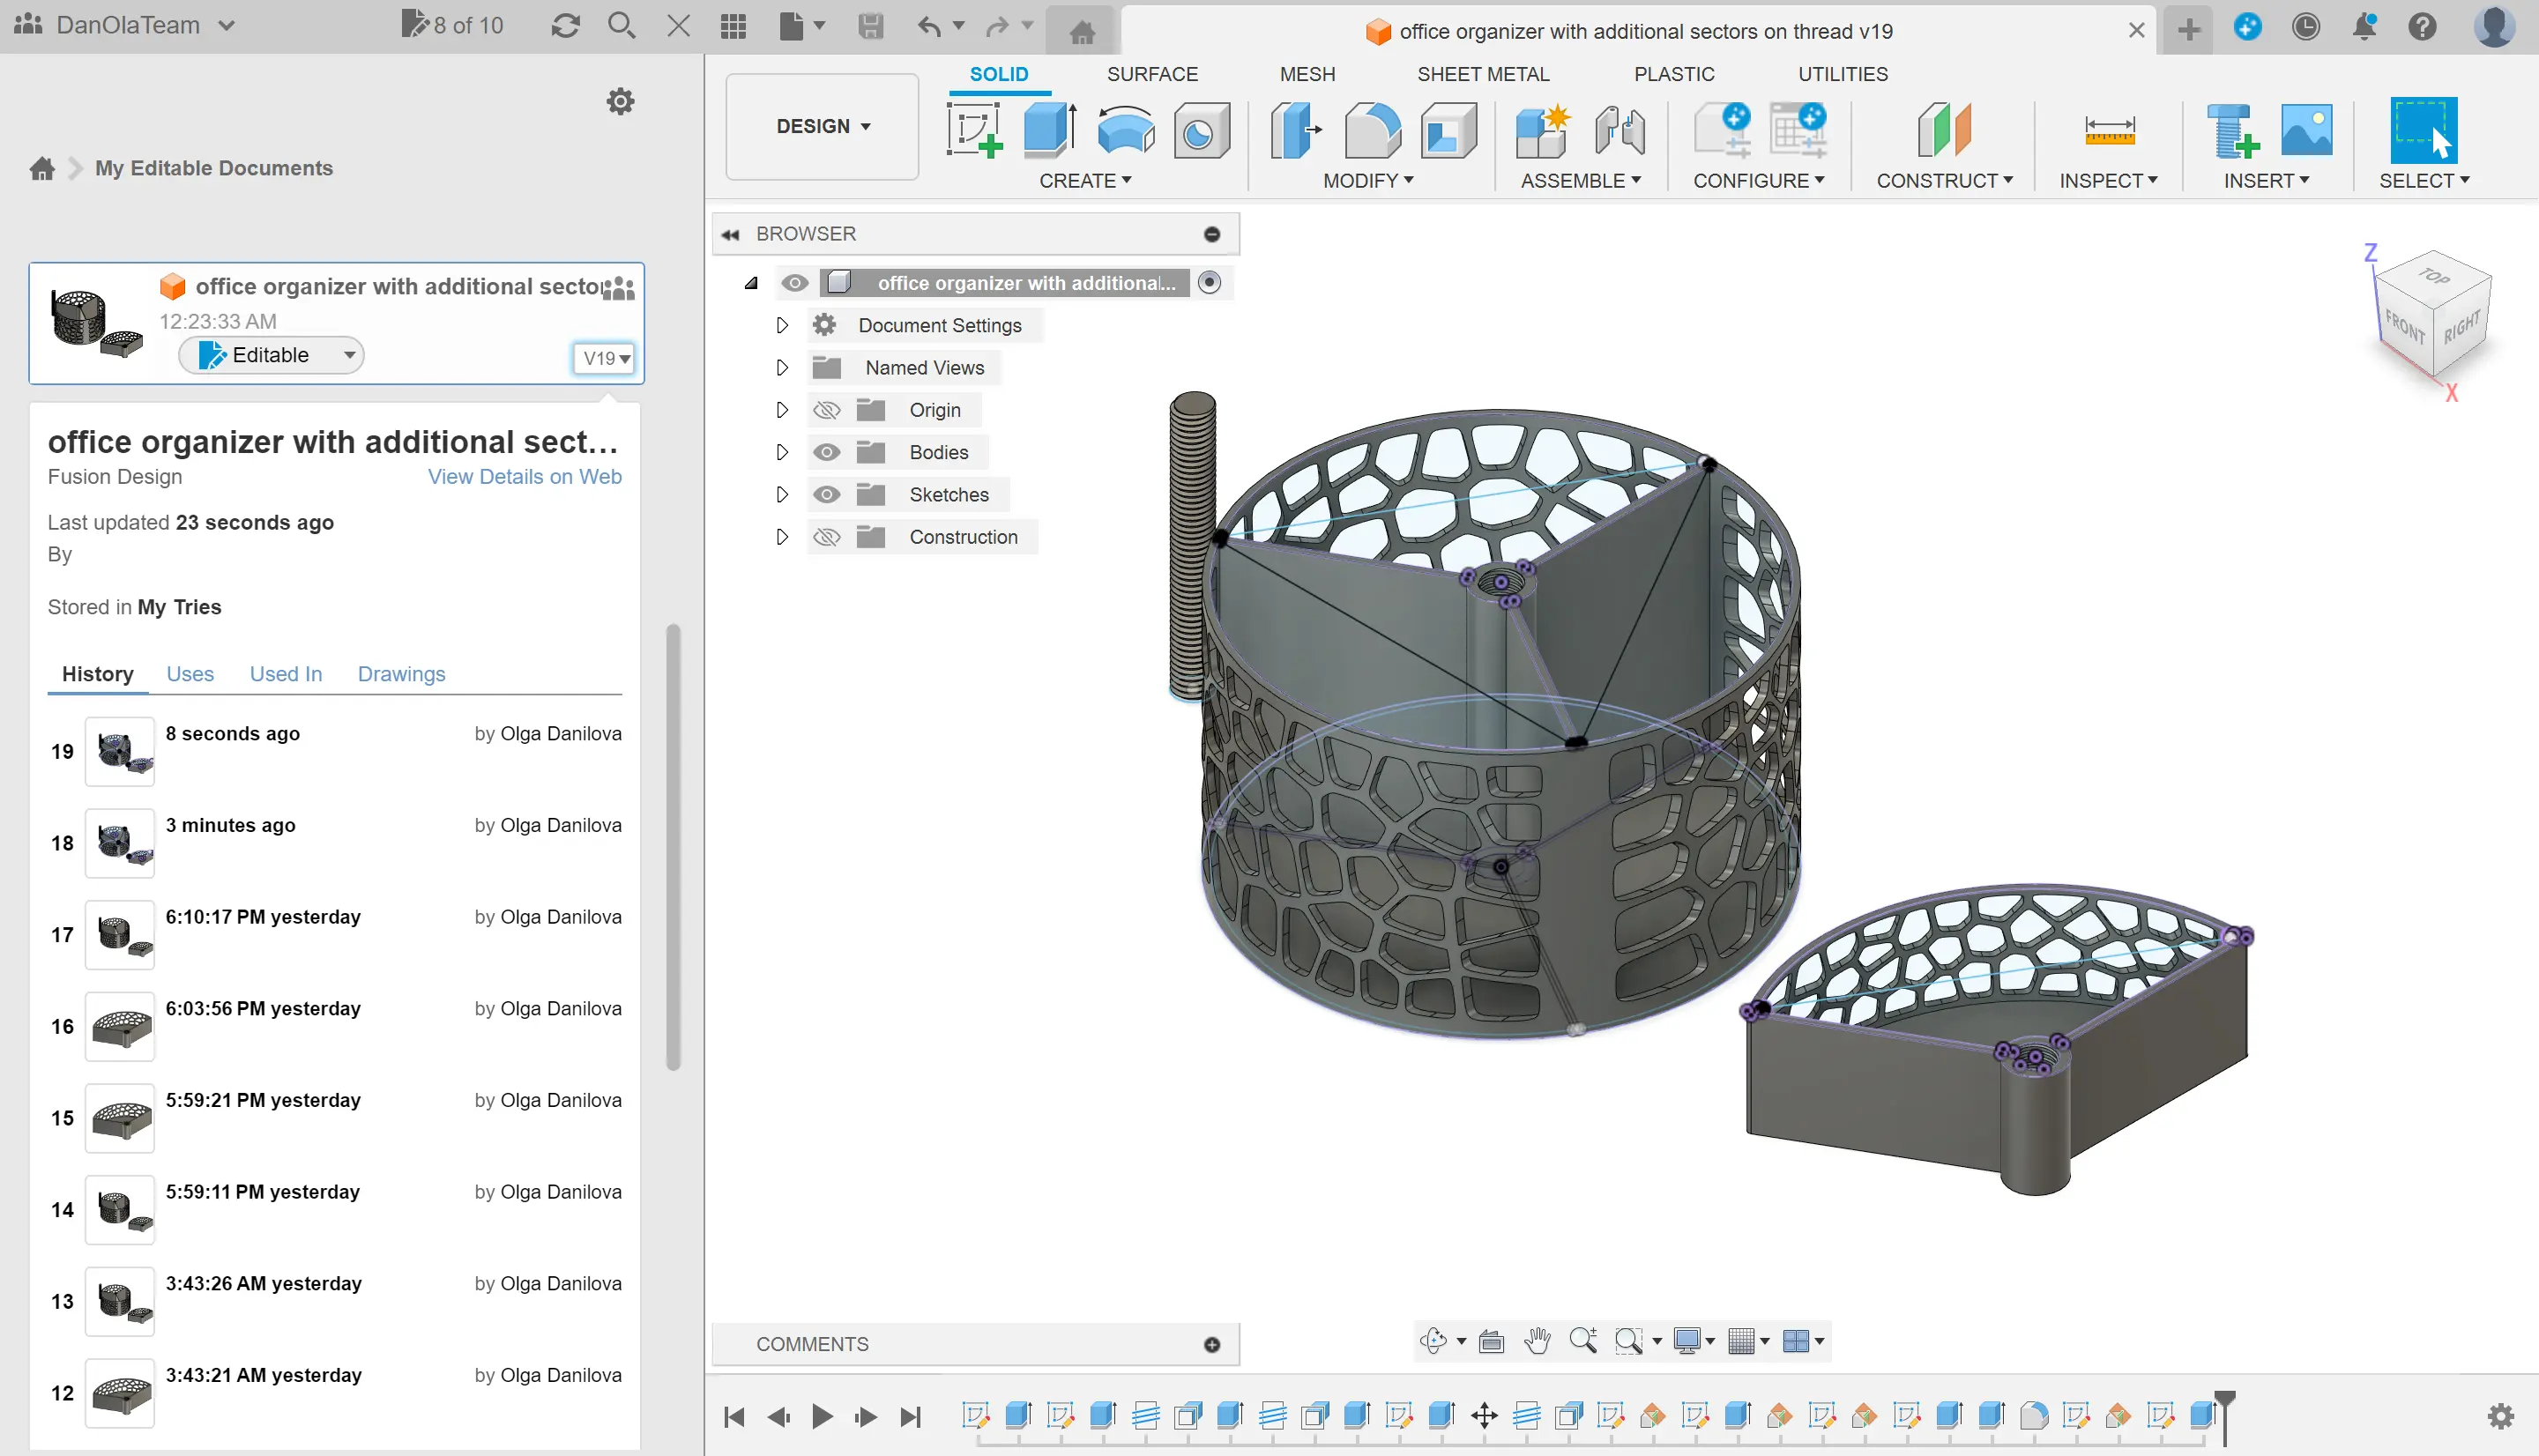Select the Hole tool
The width and height of the screenshot is (2539, 1456).
coord(1200,130)
